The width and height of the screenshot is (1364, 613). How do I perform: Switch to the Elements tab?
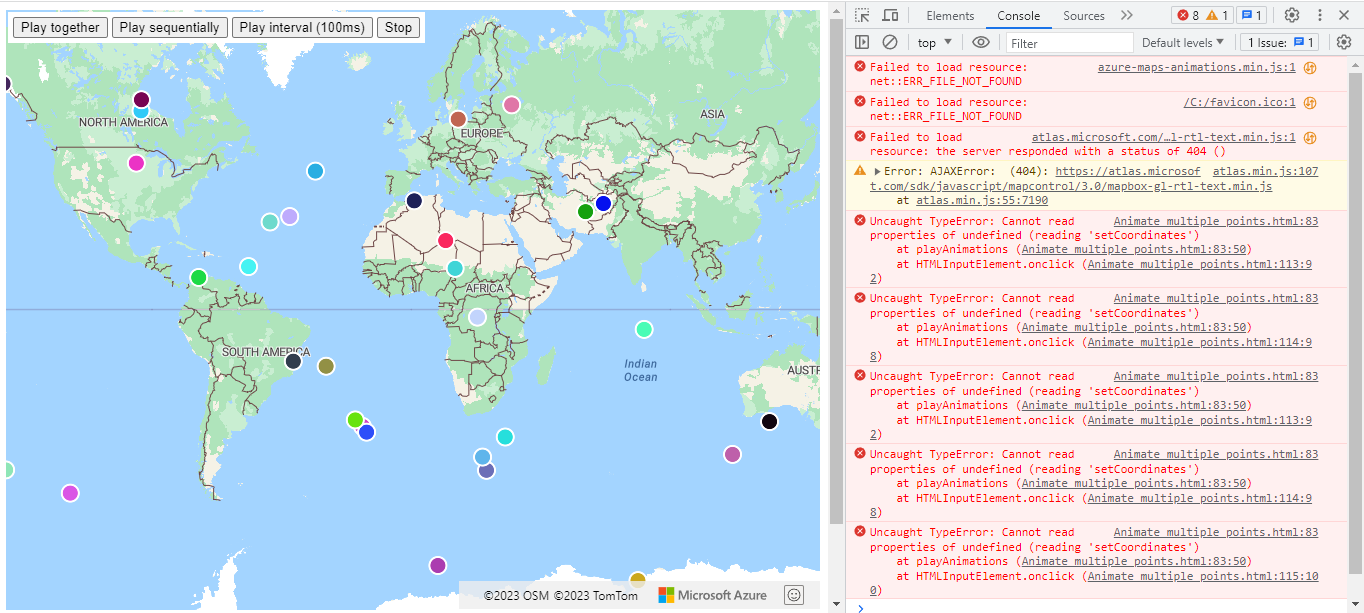pos(950,15)
